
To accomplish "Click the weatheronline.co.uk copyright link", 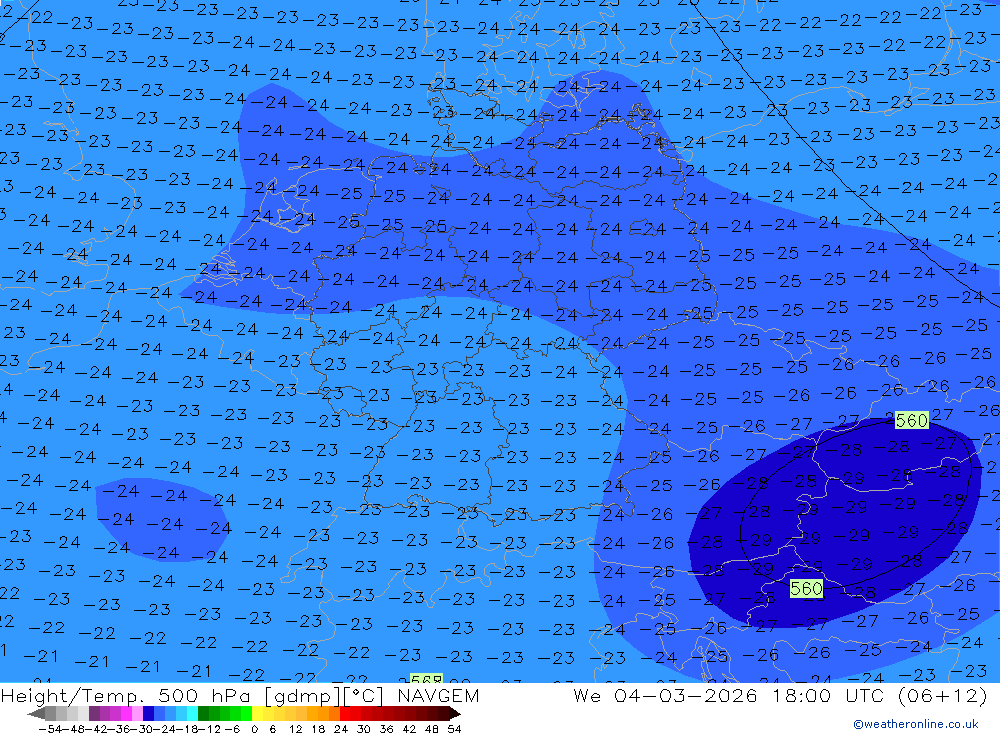I will pyautogui.click(x=915, y=724).
